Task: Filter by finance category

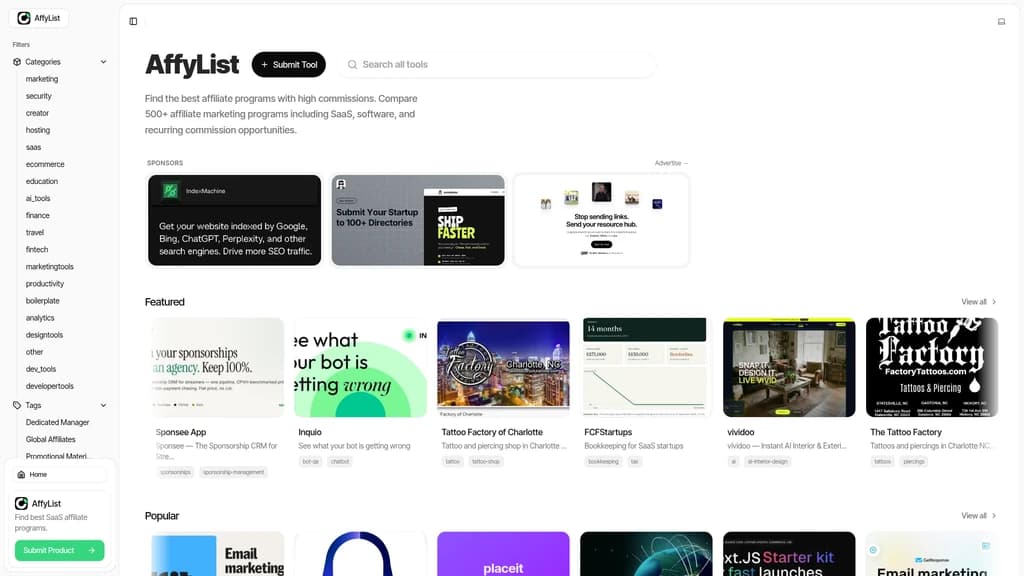Action: [38, 216]
